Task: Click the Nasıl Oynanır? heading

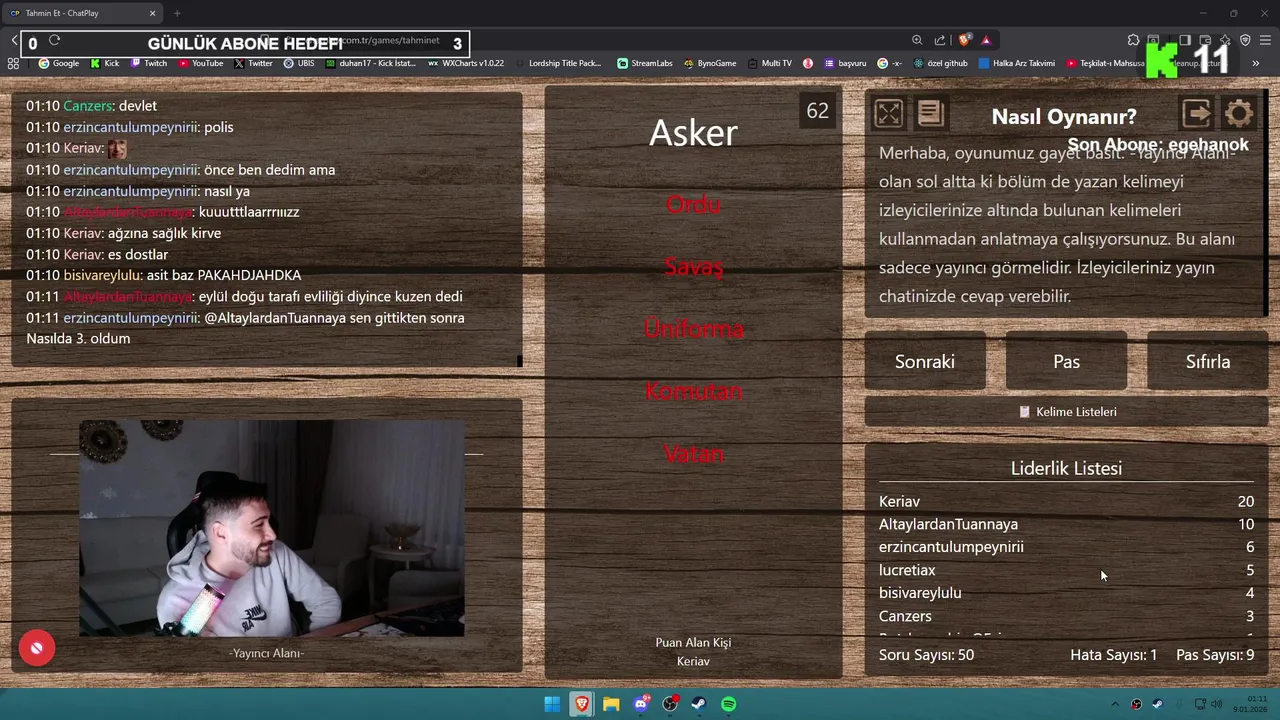Action: (x=1064, y=117)
